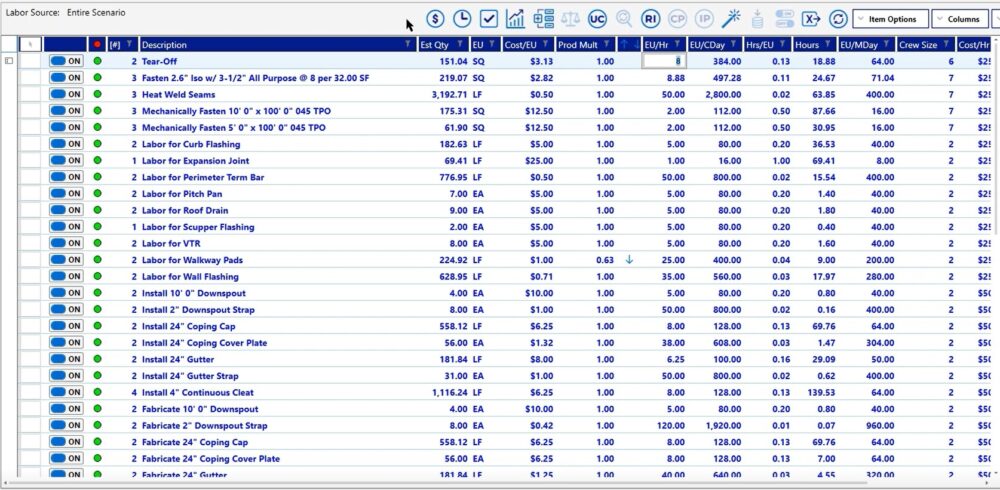Click the clock hours icon in toolbar
This screenshot has width=1000, height=490.
(x=462, y=19)
